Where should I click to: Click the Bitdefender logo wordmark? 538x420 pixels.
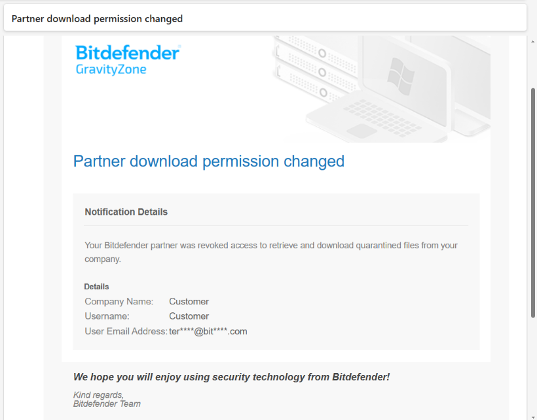tap(128, 53)
